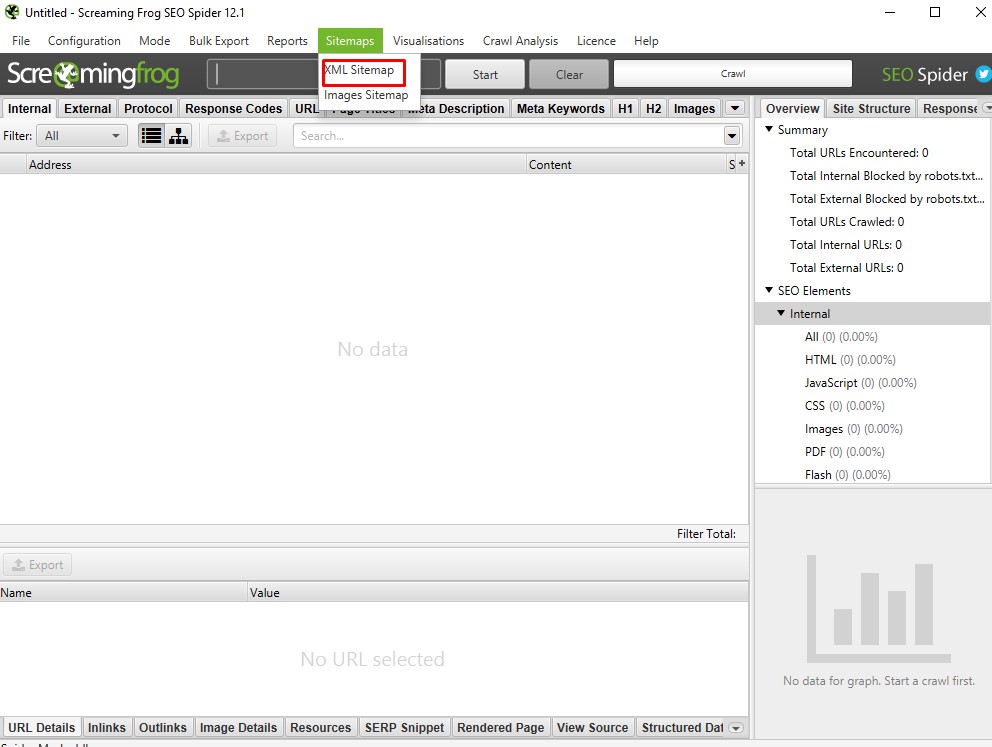Select HTML (0) in Internal tree
Screen dimensions: 992x747
pos(850,359)
